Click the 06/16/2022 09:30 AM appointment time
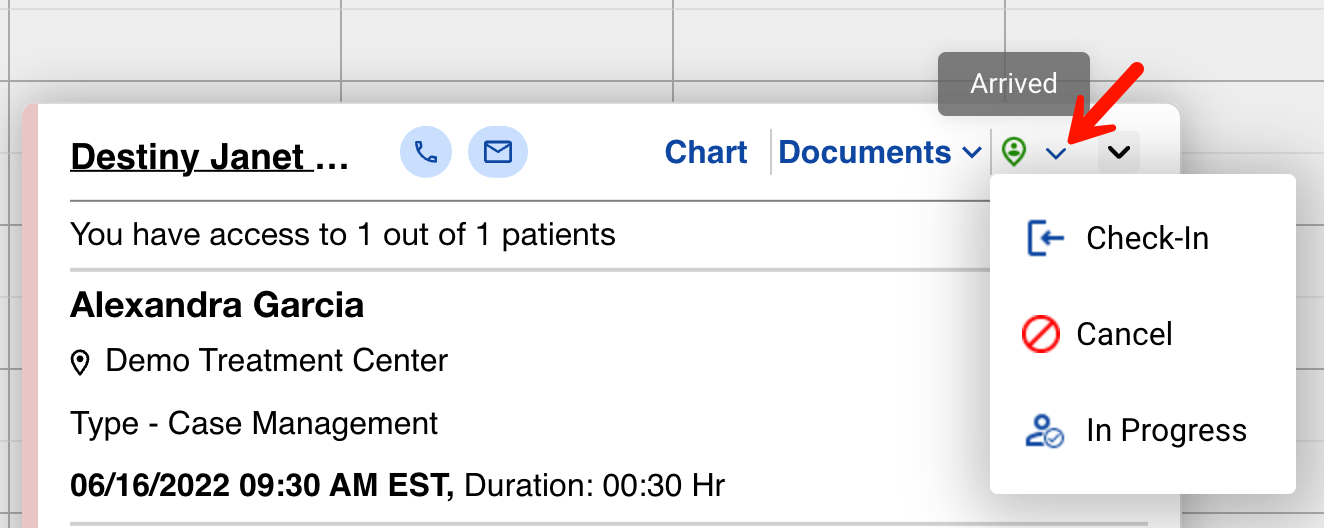This screenshot has height=528, width=1324. [261, 486]
